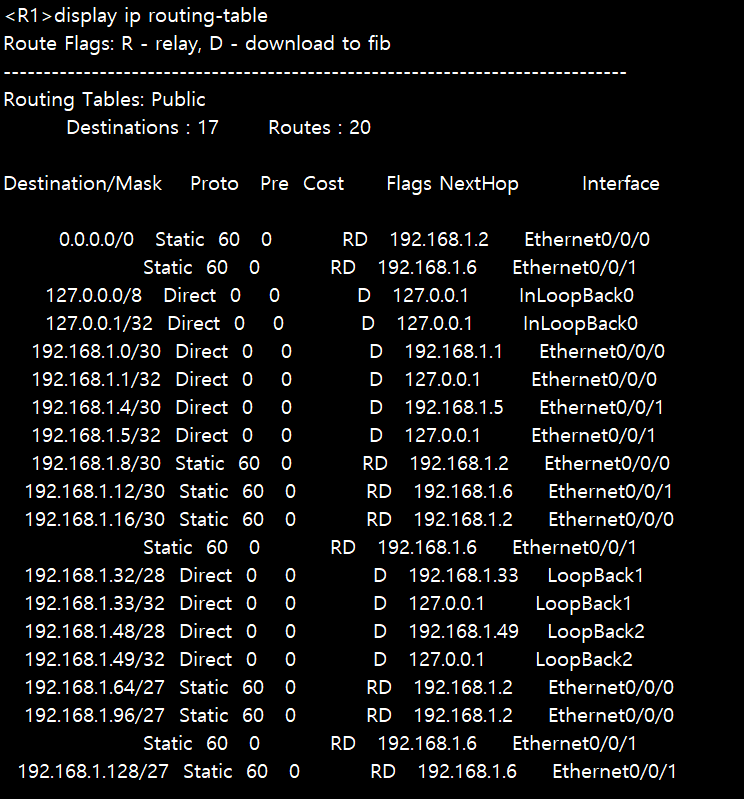Viewport: 744px width, 799px height.
Task: Select destination 192.168.1.33/32
Action: pos(95,604)
